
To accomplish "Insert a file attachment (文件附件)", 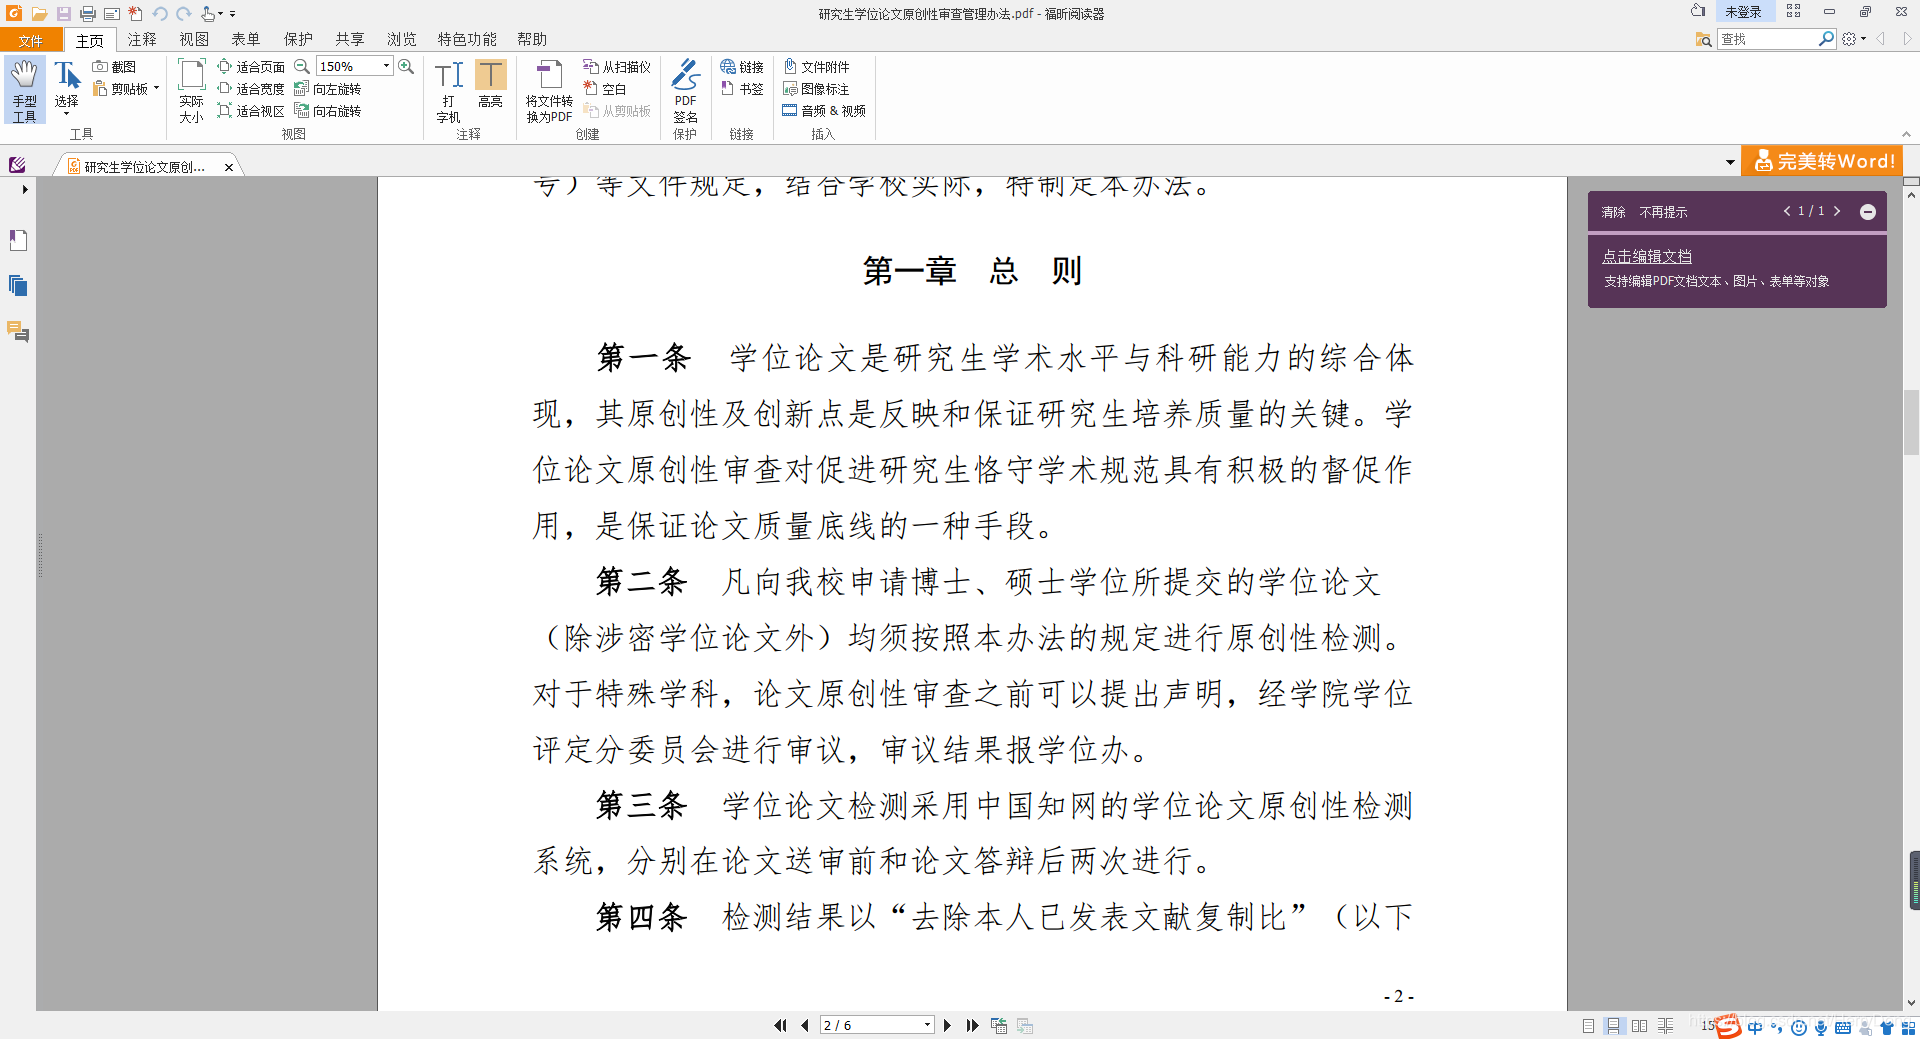I will [818, 66].
